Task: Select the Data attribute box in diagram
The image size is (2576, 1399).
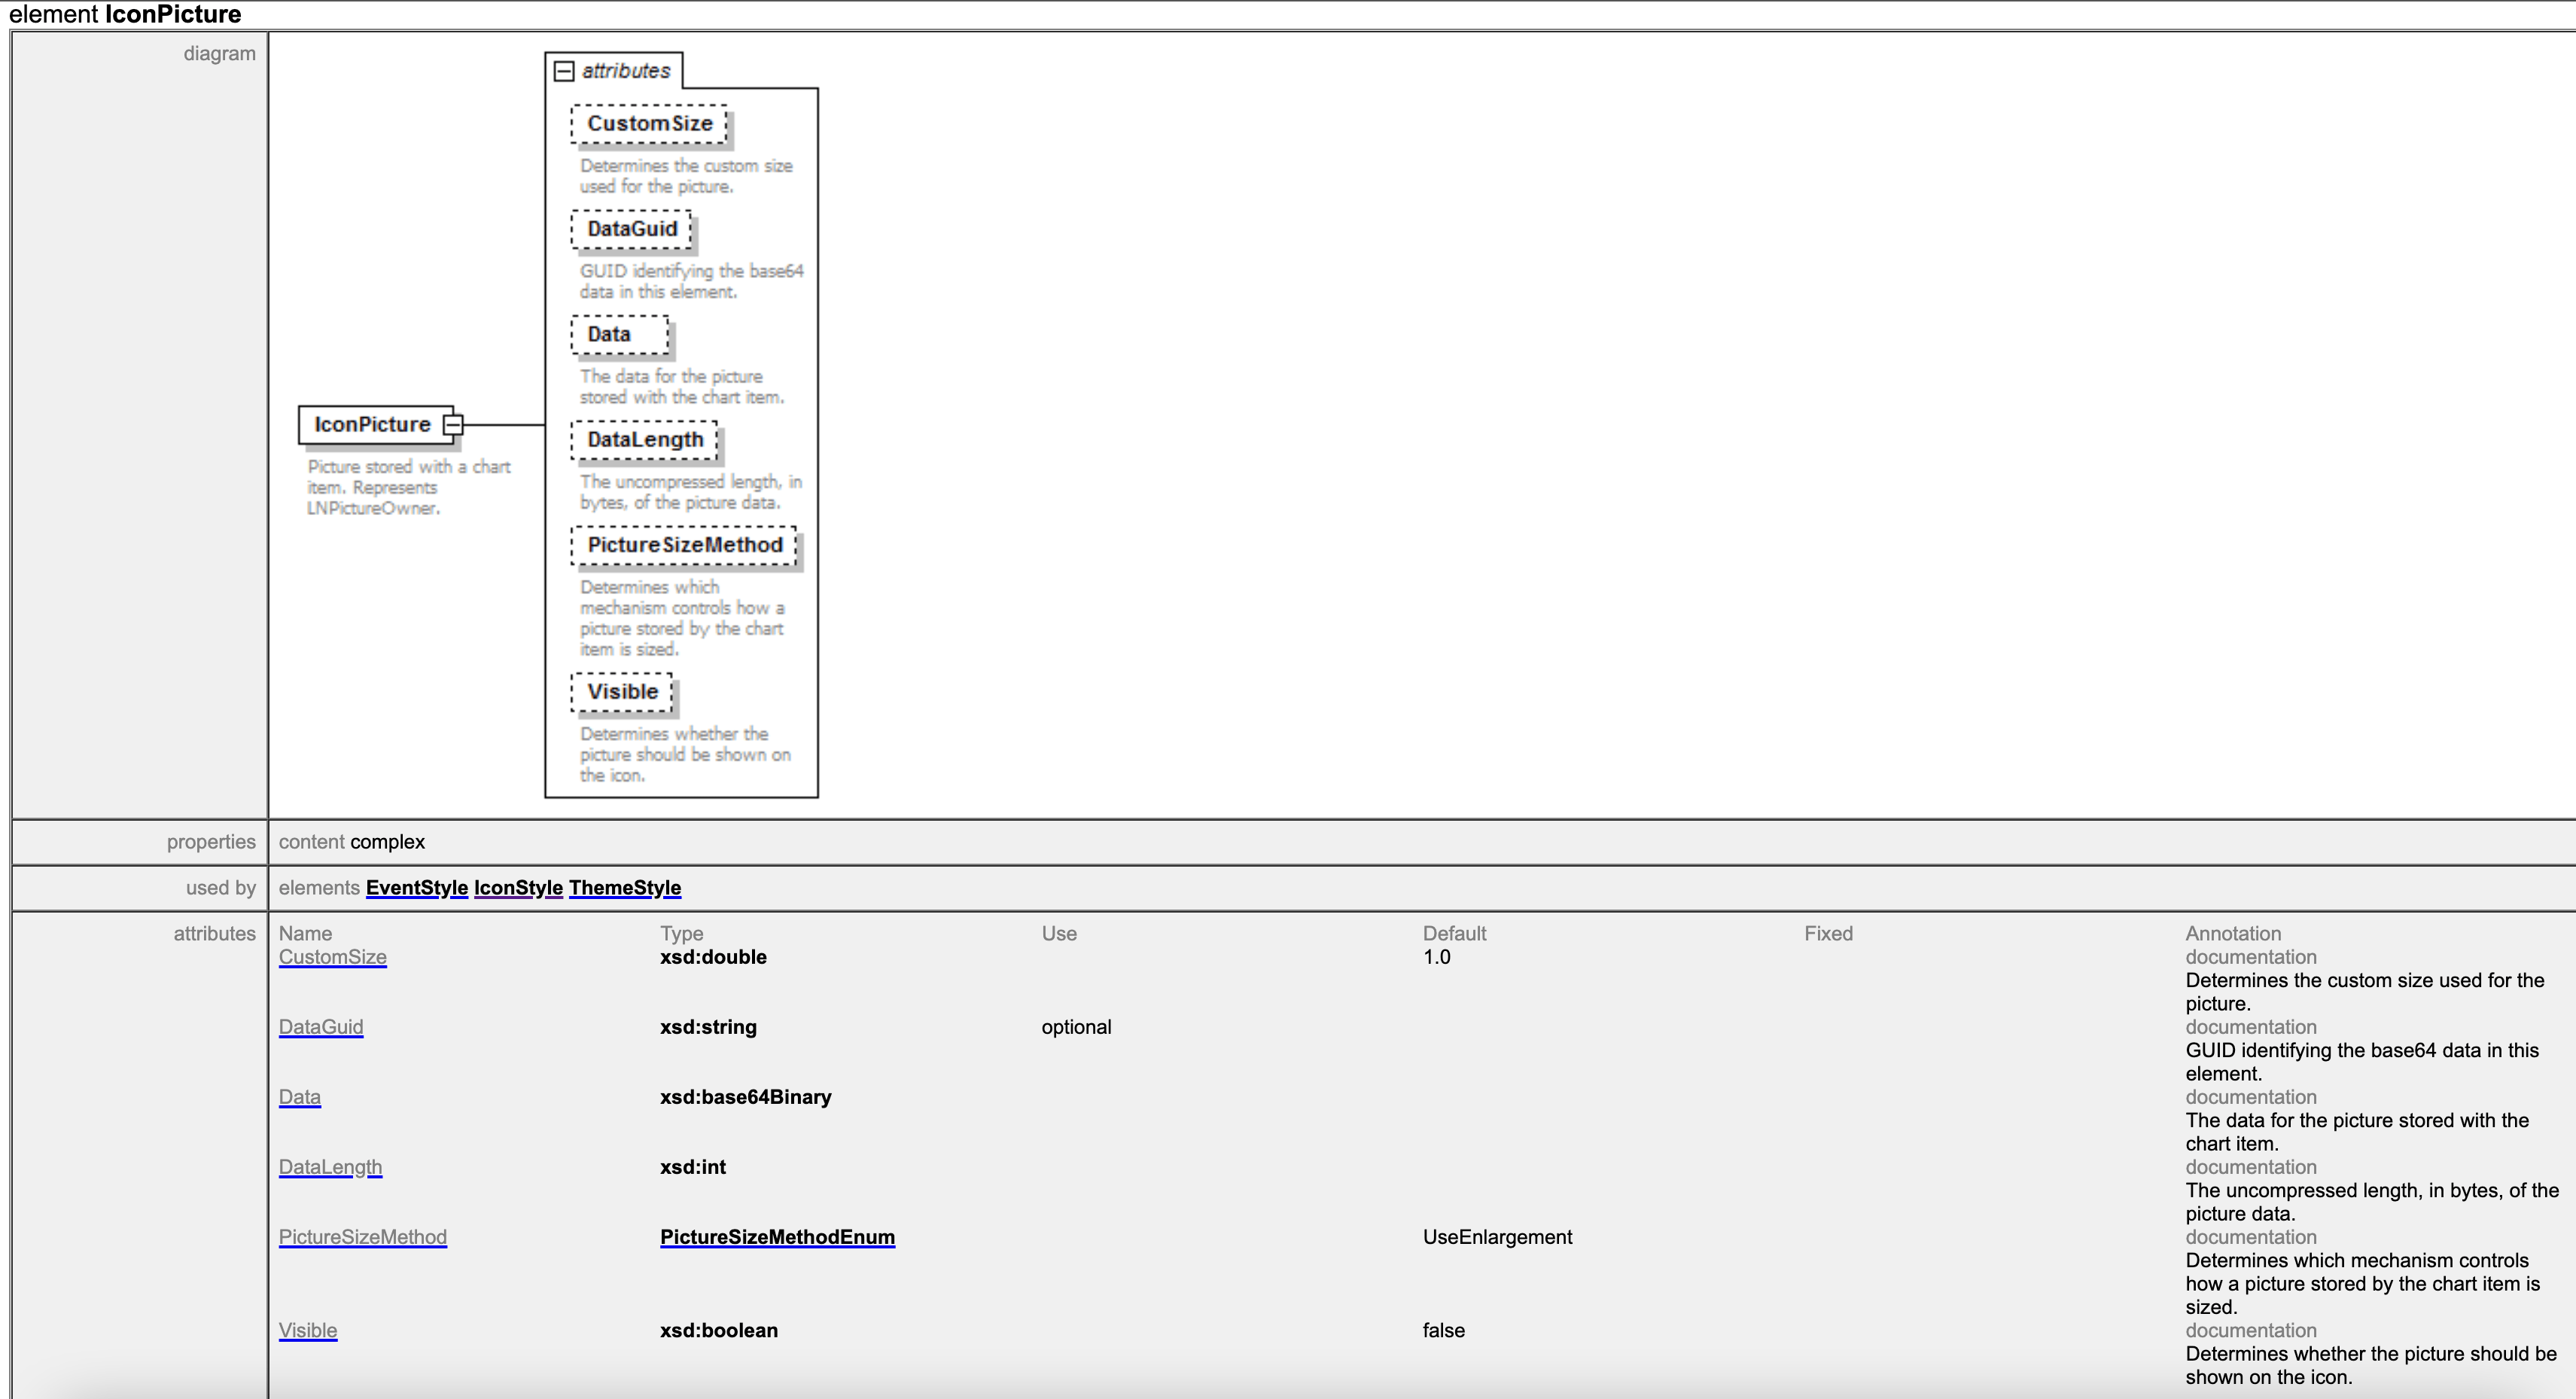Action: (619, 335)
